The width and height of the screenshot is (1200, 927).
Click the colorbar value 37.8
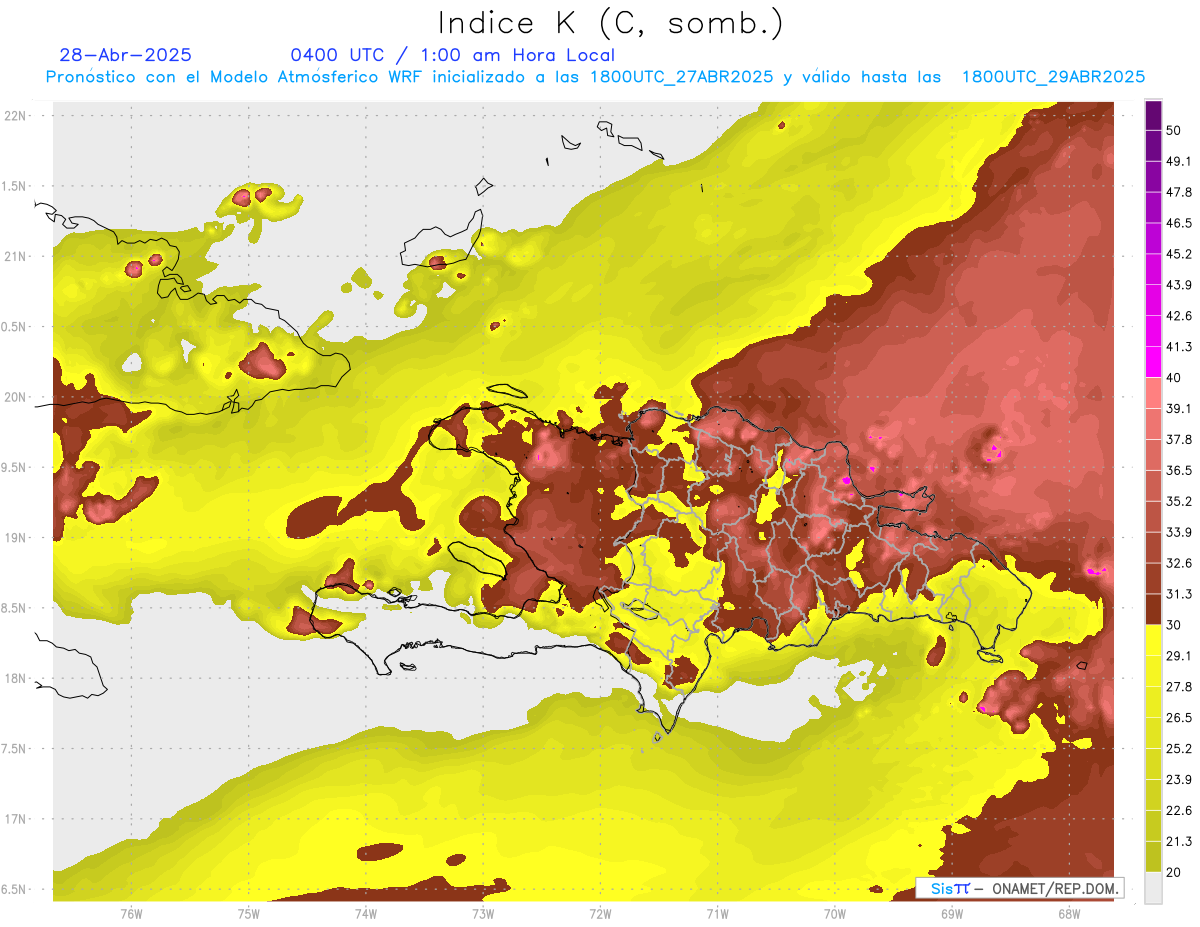coord(1178,439)
